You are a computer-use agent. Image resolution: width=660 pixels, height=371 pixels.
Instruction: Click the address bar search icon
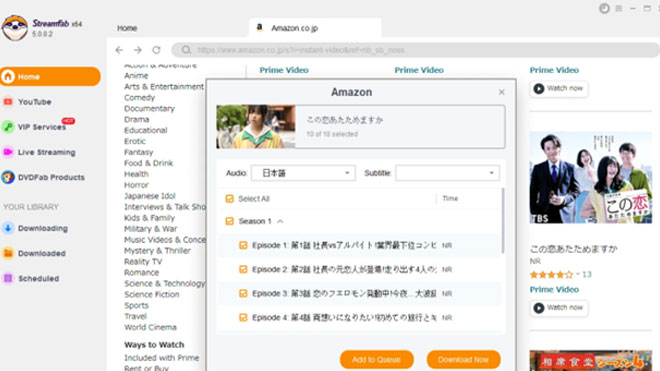coord(186,50)
